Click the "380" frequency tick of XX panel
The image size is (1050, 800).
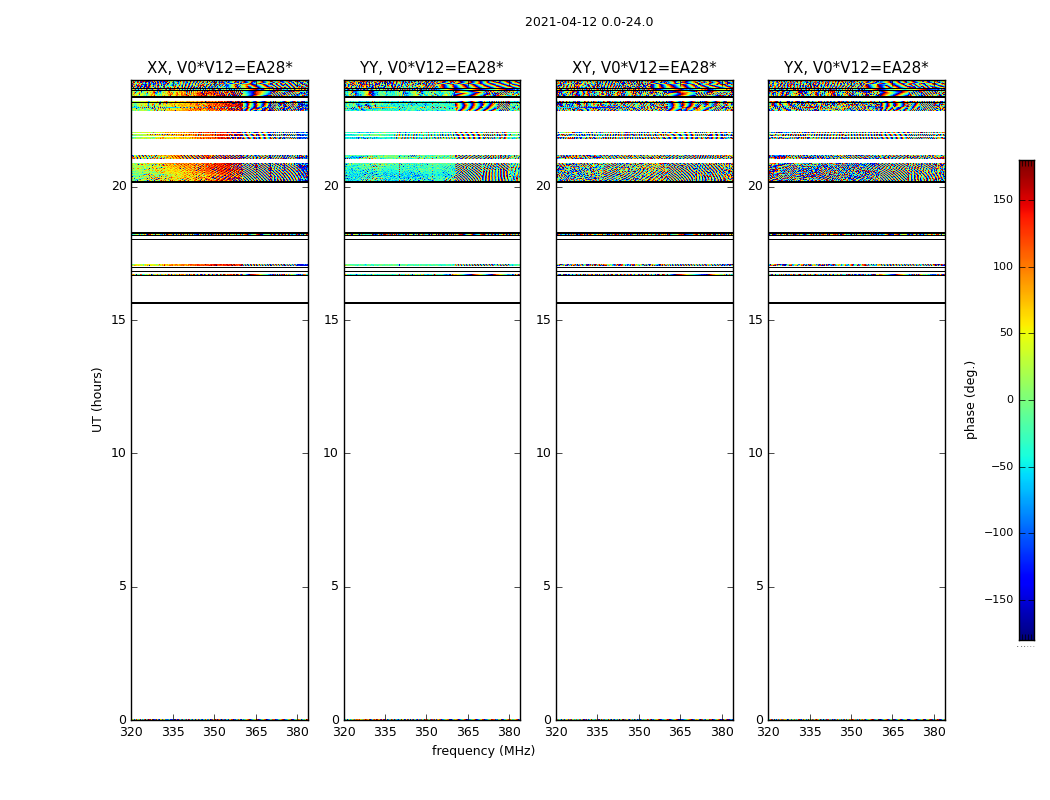coord(297,732)
